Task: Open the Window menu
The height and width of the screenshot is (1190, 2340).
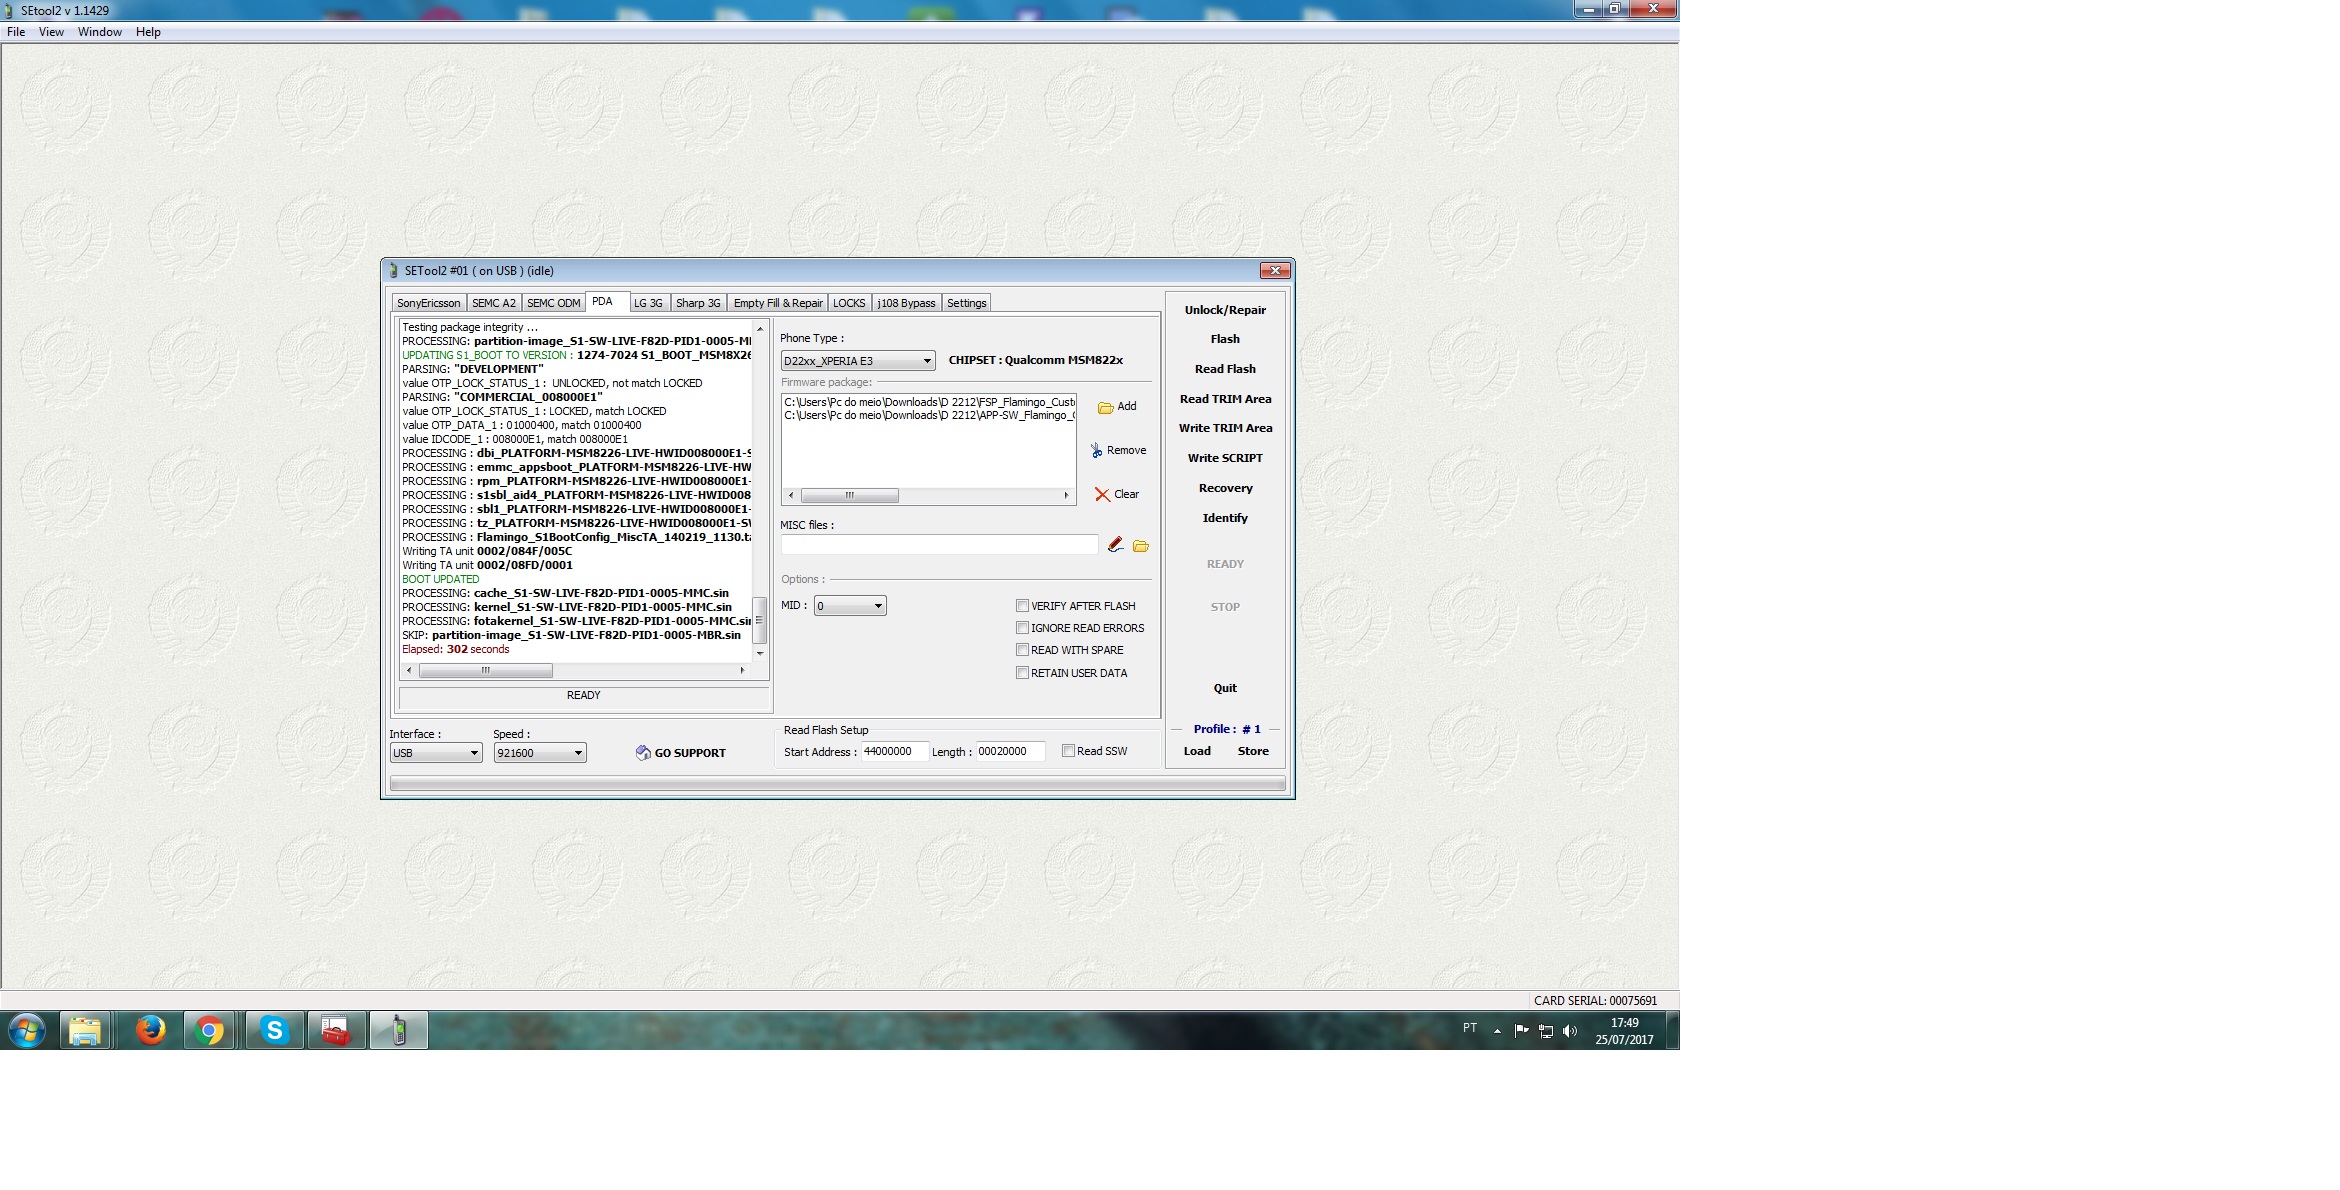Action: point(100,32)
